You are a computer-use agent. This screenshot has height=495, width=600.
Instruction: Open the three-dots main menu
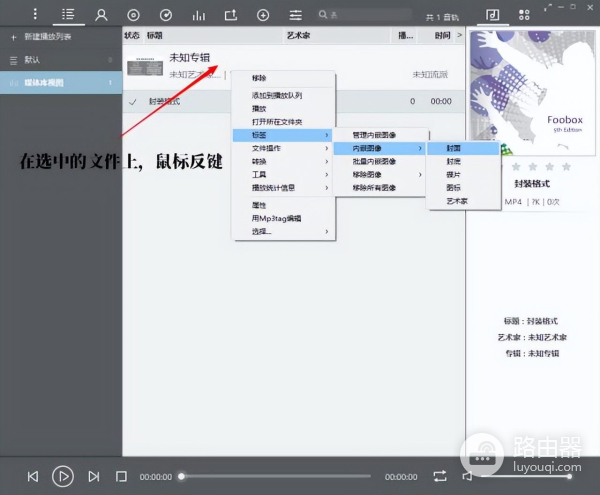pos(35,14)
